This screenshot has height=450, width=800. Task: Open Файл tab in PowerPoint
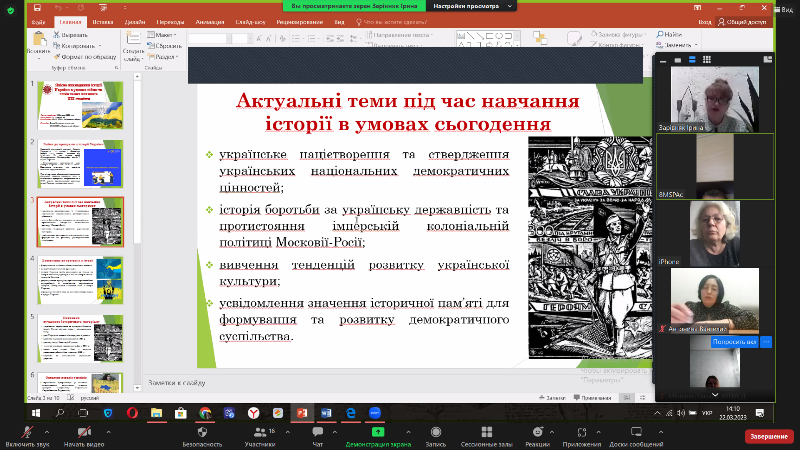pos(38,22)
